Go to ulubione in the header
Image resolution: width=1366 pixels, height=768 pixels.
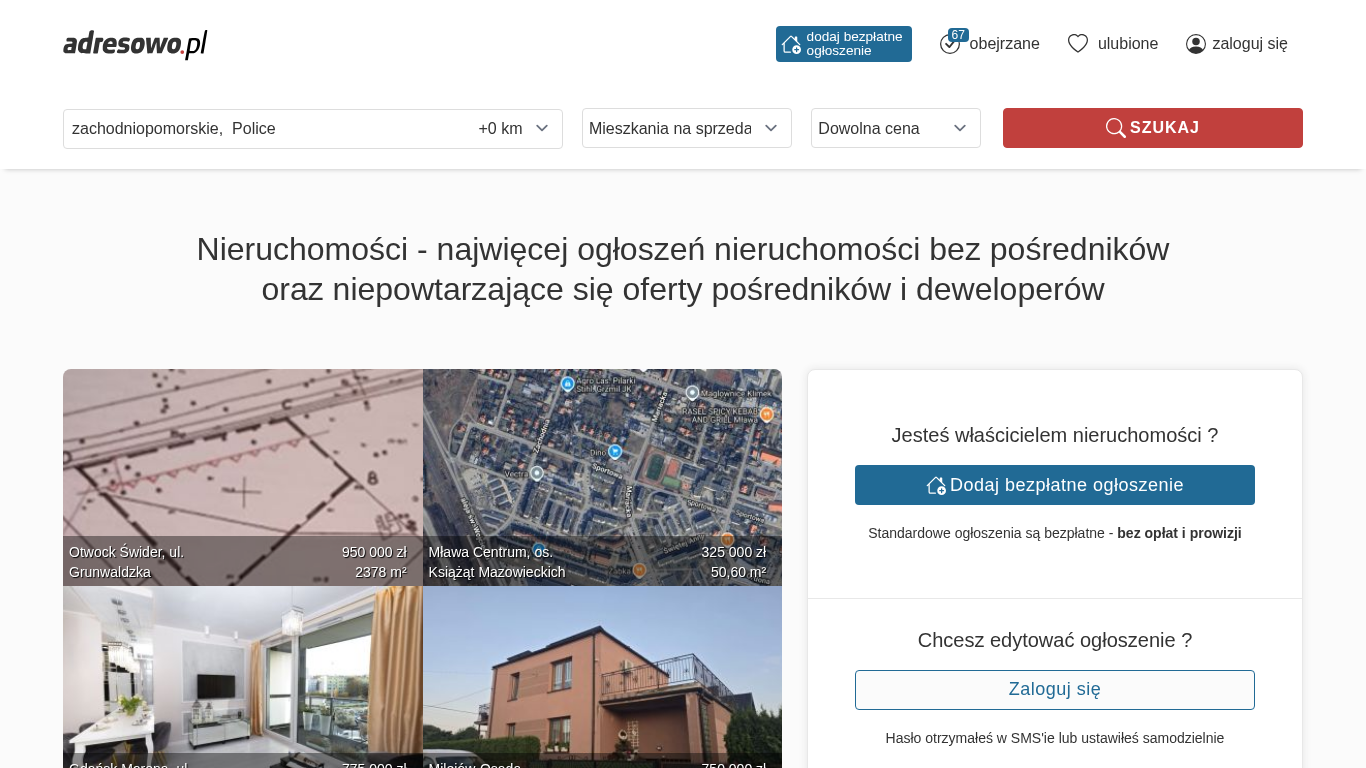[1127, 43]
